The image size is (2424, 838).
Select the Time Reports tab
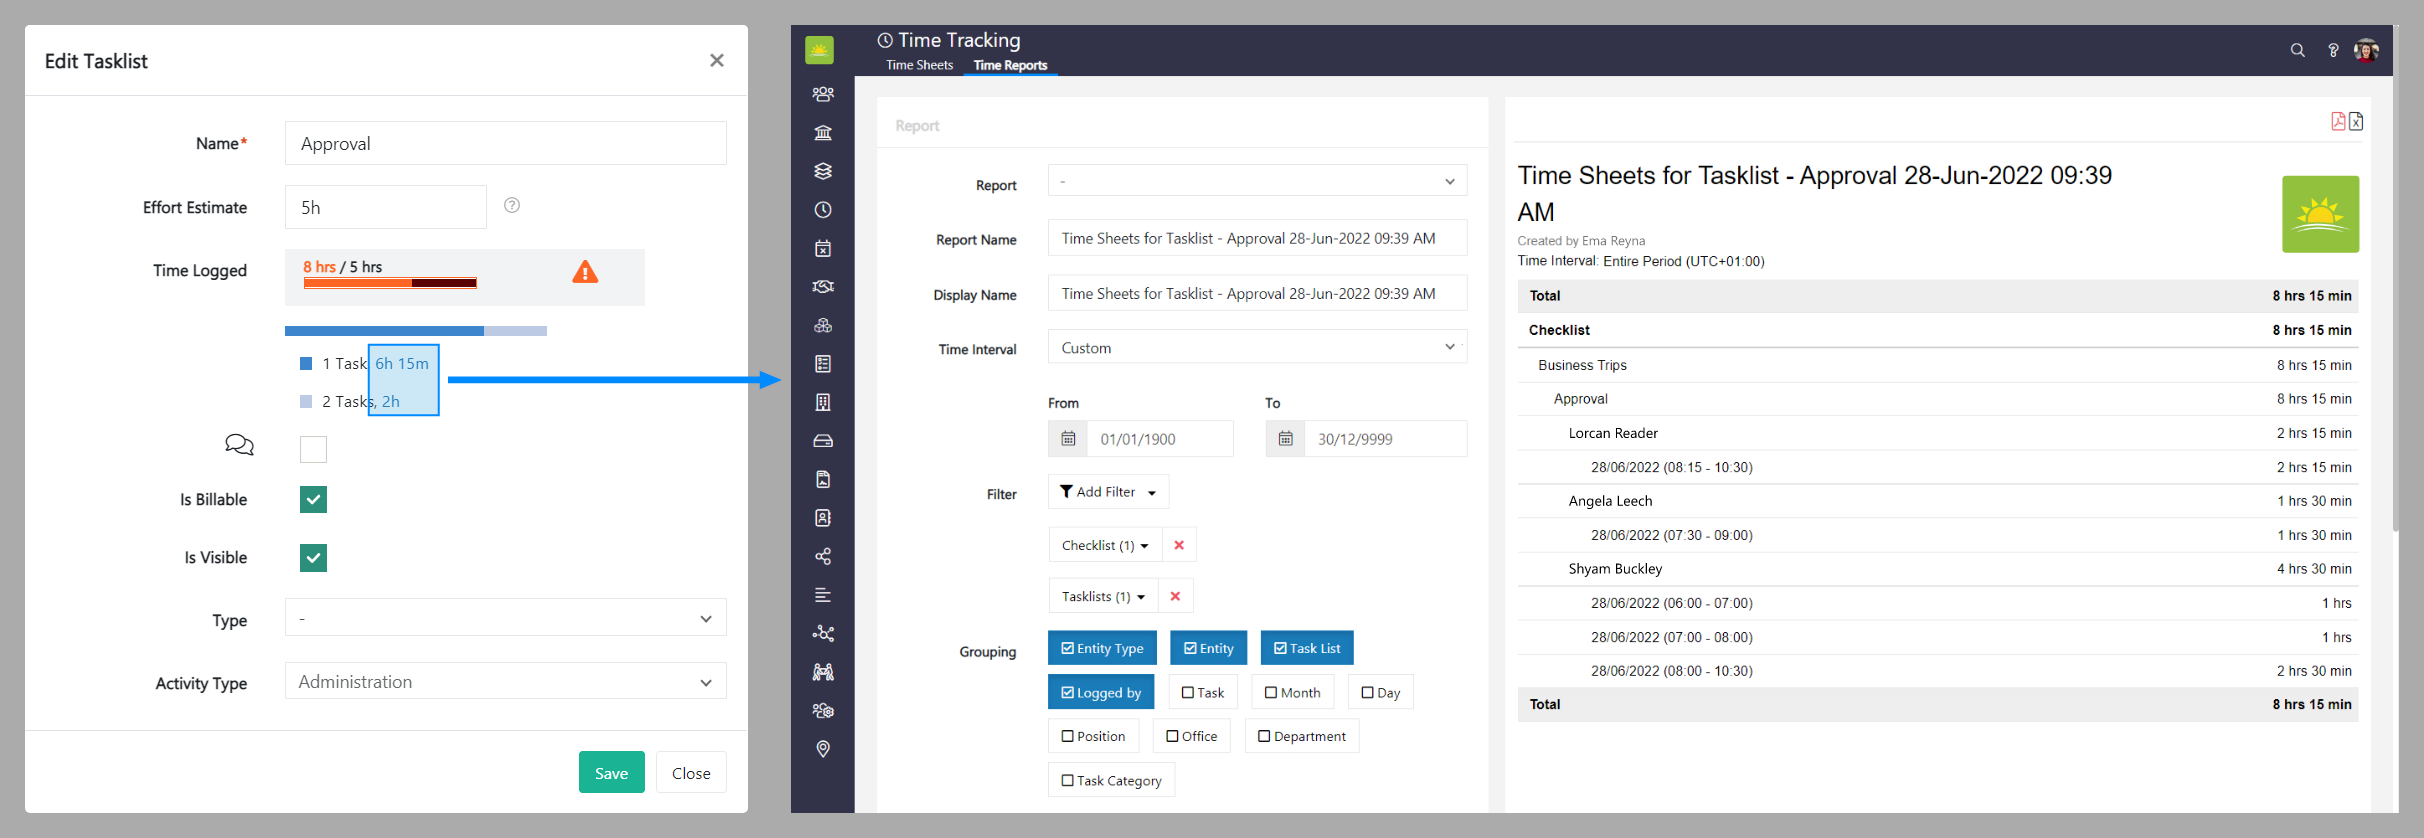1010,65
